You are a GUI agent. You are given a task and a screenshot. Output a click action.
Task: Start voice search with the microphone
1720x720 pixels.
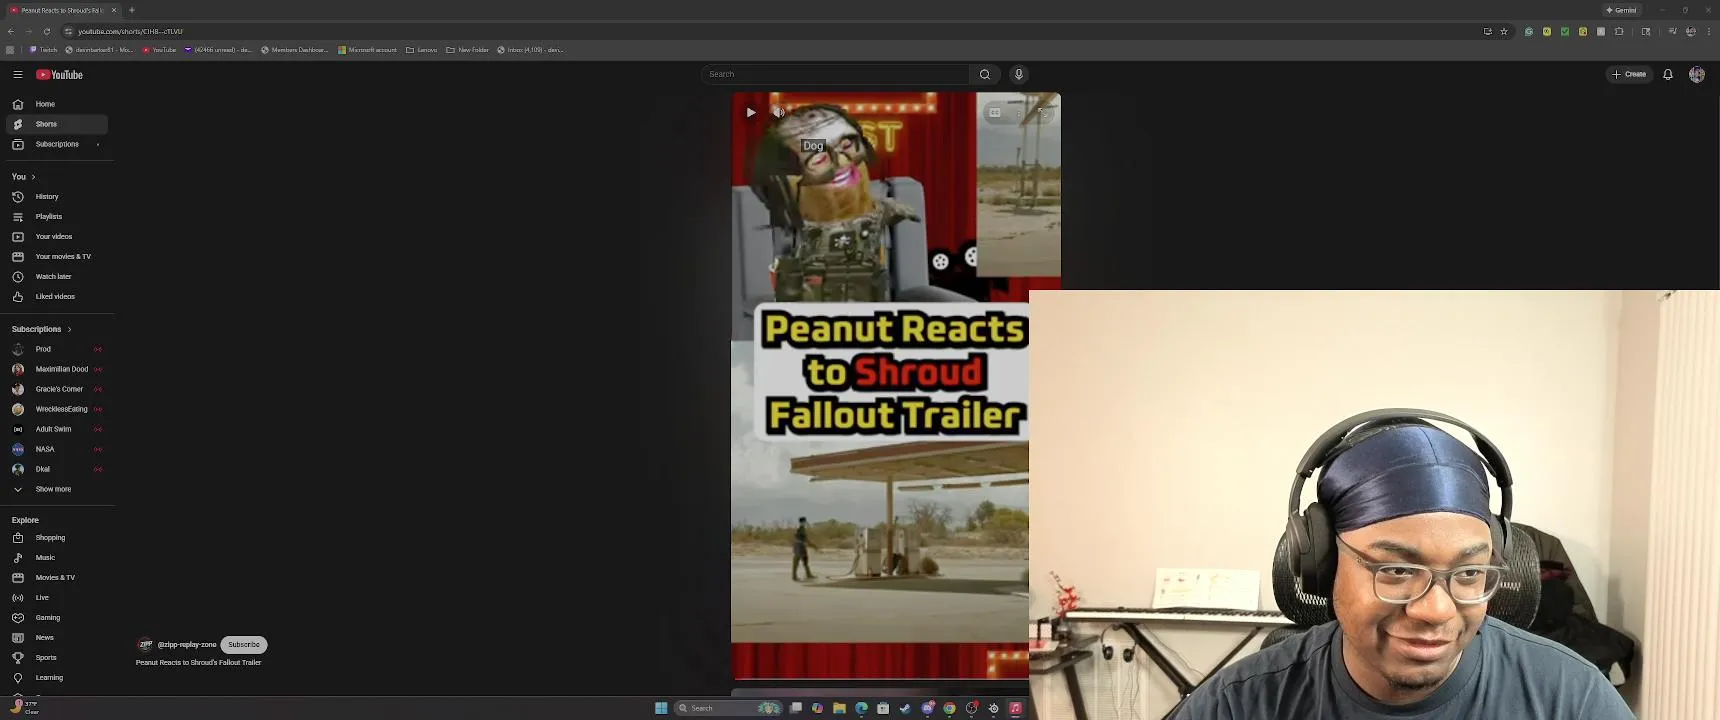point(1019,74)
